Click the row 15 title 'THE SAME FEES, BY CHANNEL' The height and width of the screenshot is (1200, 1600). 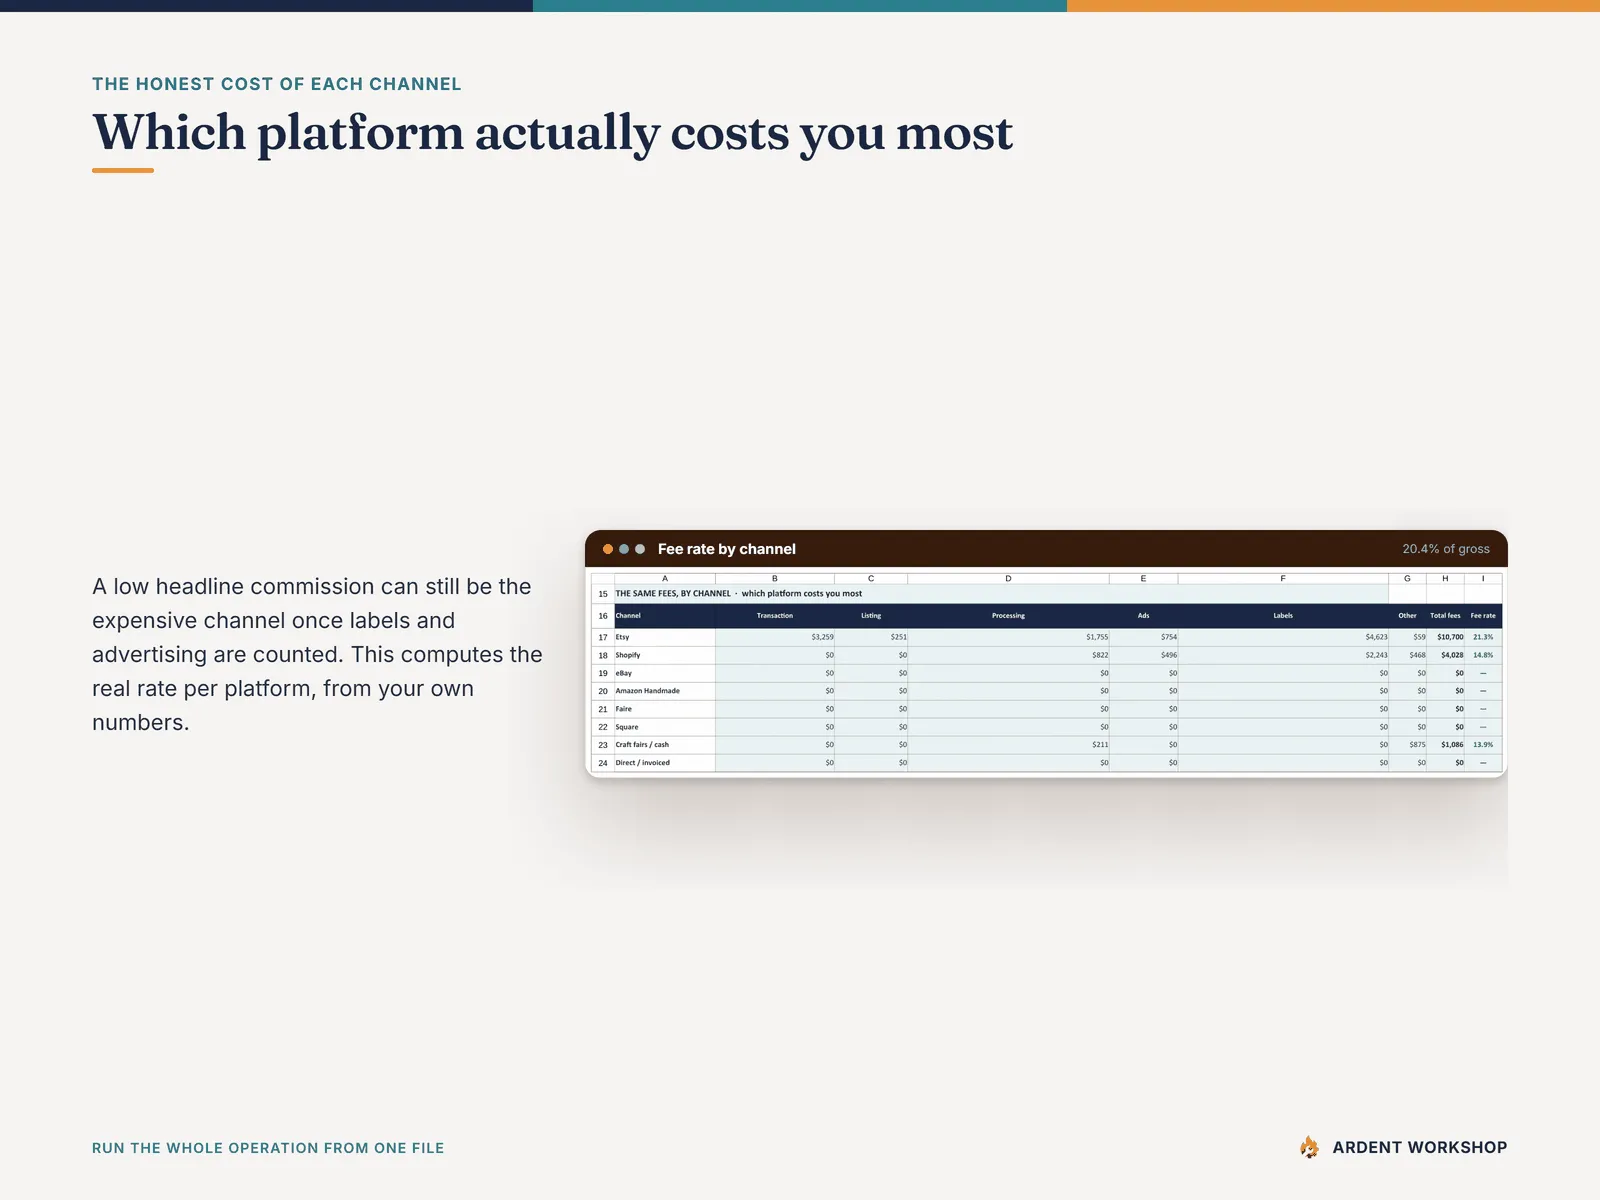673,594
